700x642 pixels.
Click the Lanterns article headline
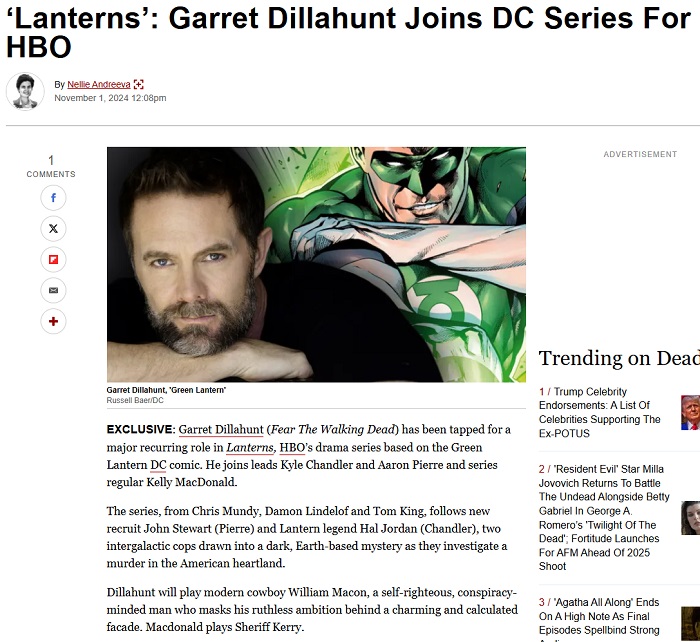pyautogui.click(x=348, y=32)
